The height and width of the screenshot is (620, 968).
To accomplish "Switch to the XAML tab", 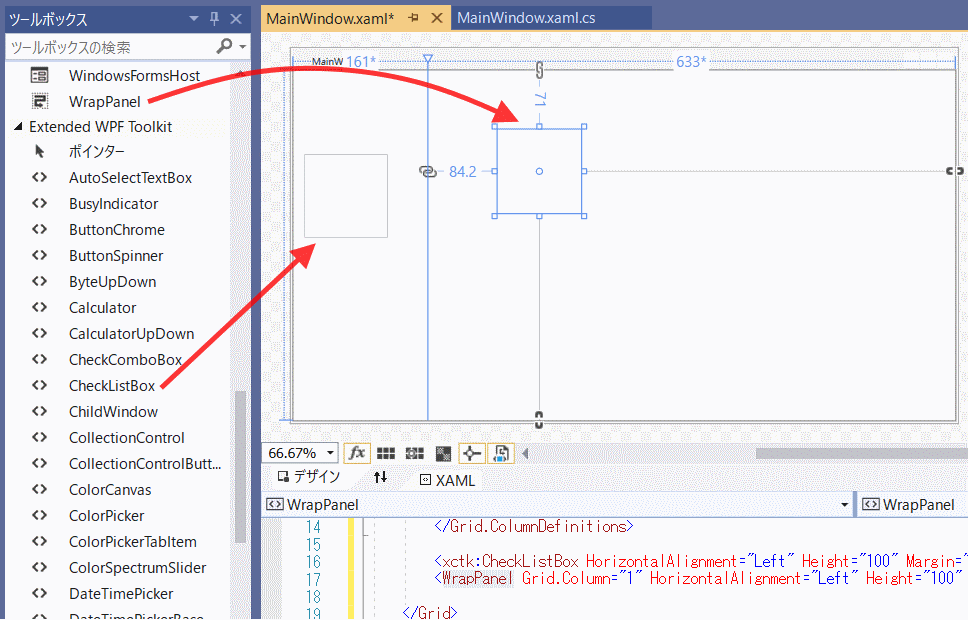I will [448, 480].
